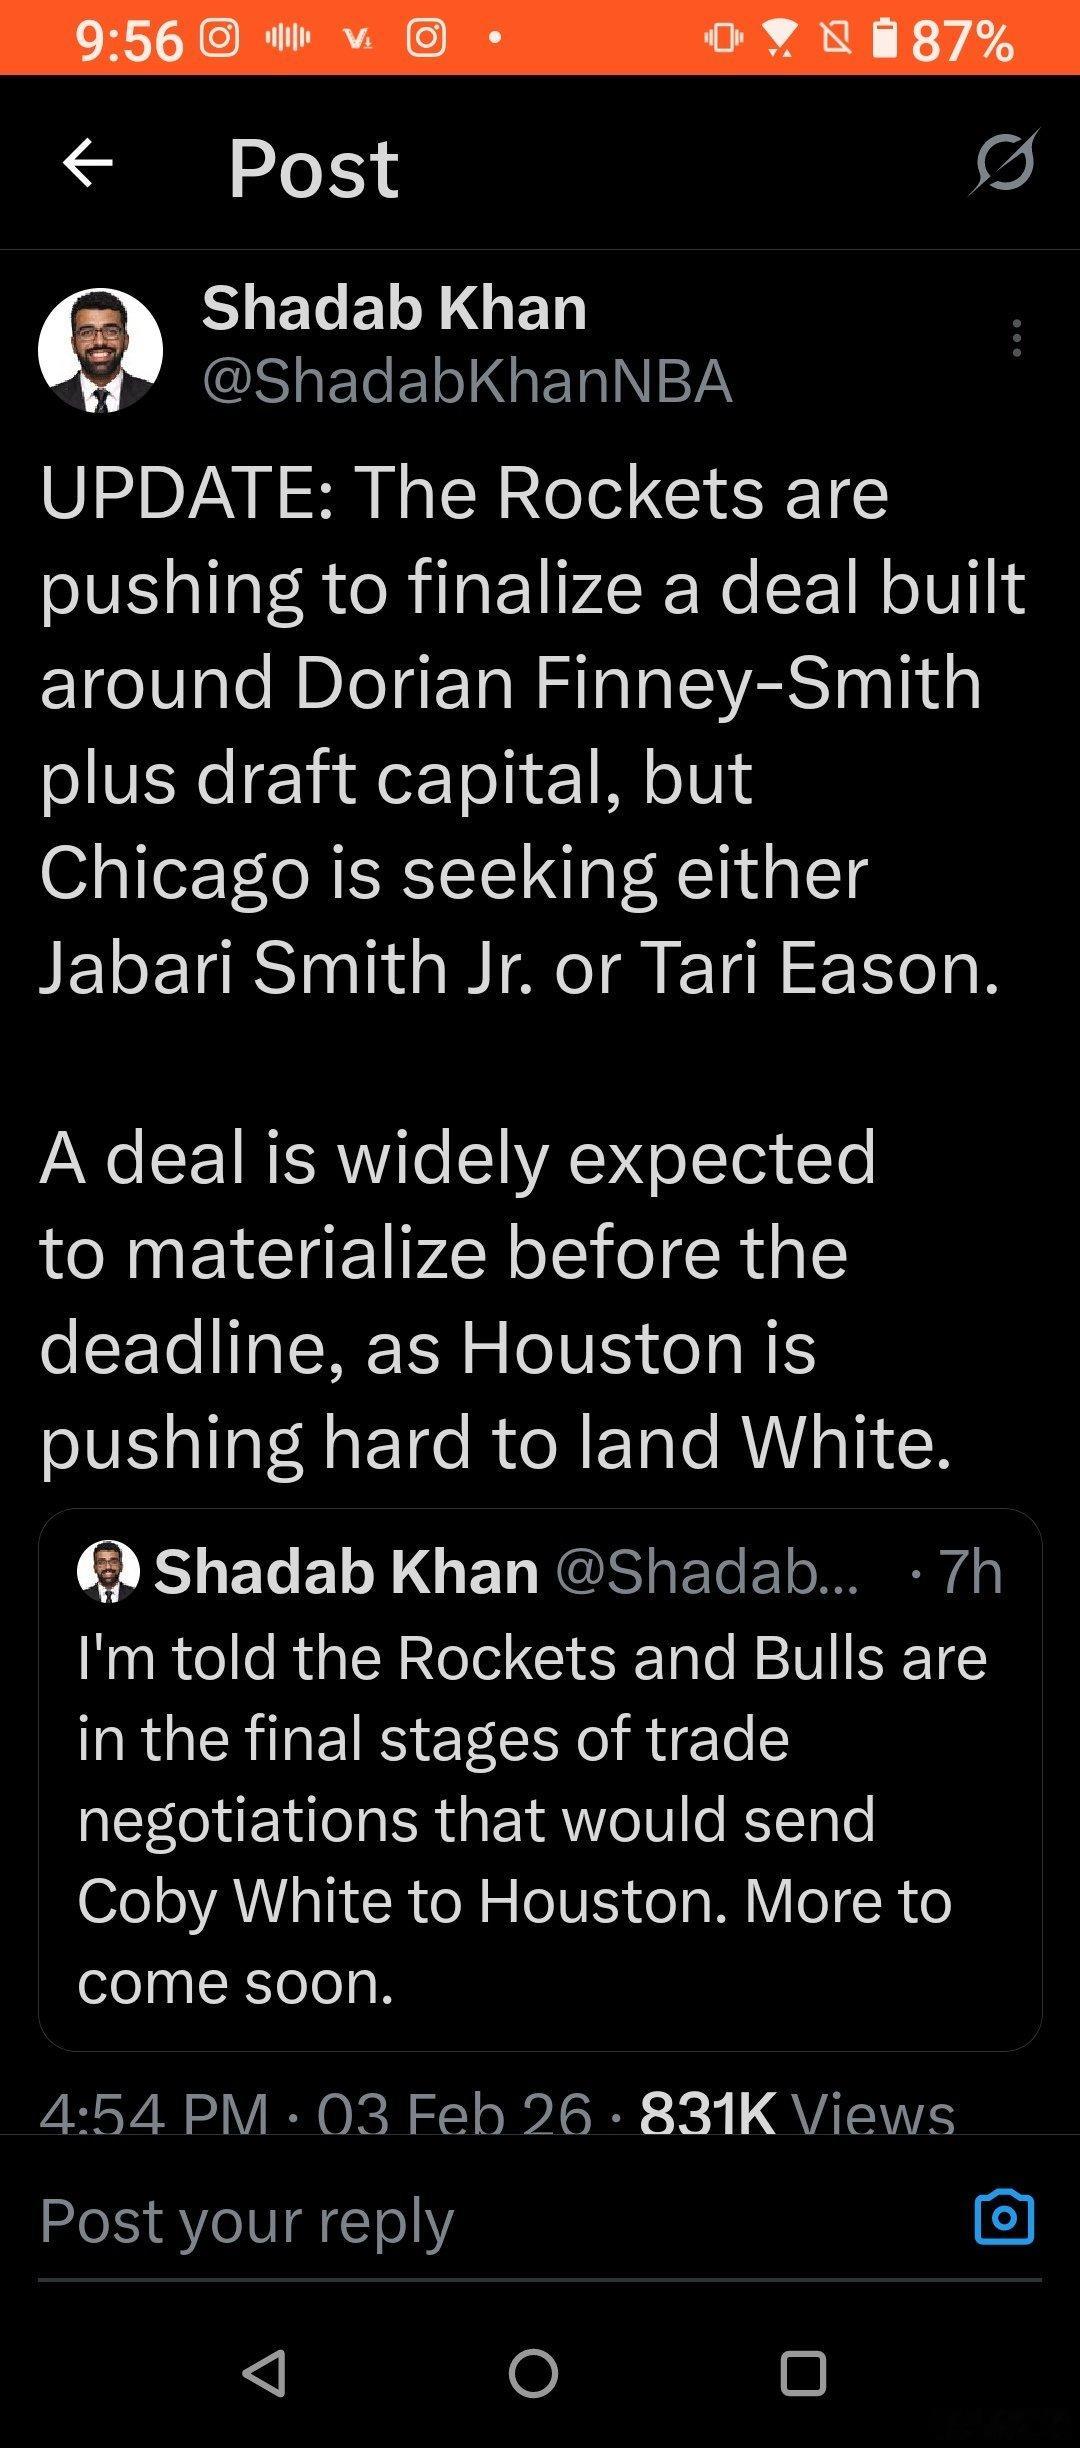Tap the 4:54 PM post timestamp
The height and width of the screenshot is (2448, 1080).
(154, 2112)
